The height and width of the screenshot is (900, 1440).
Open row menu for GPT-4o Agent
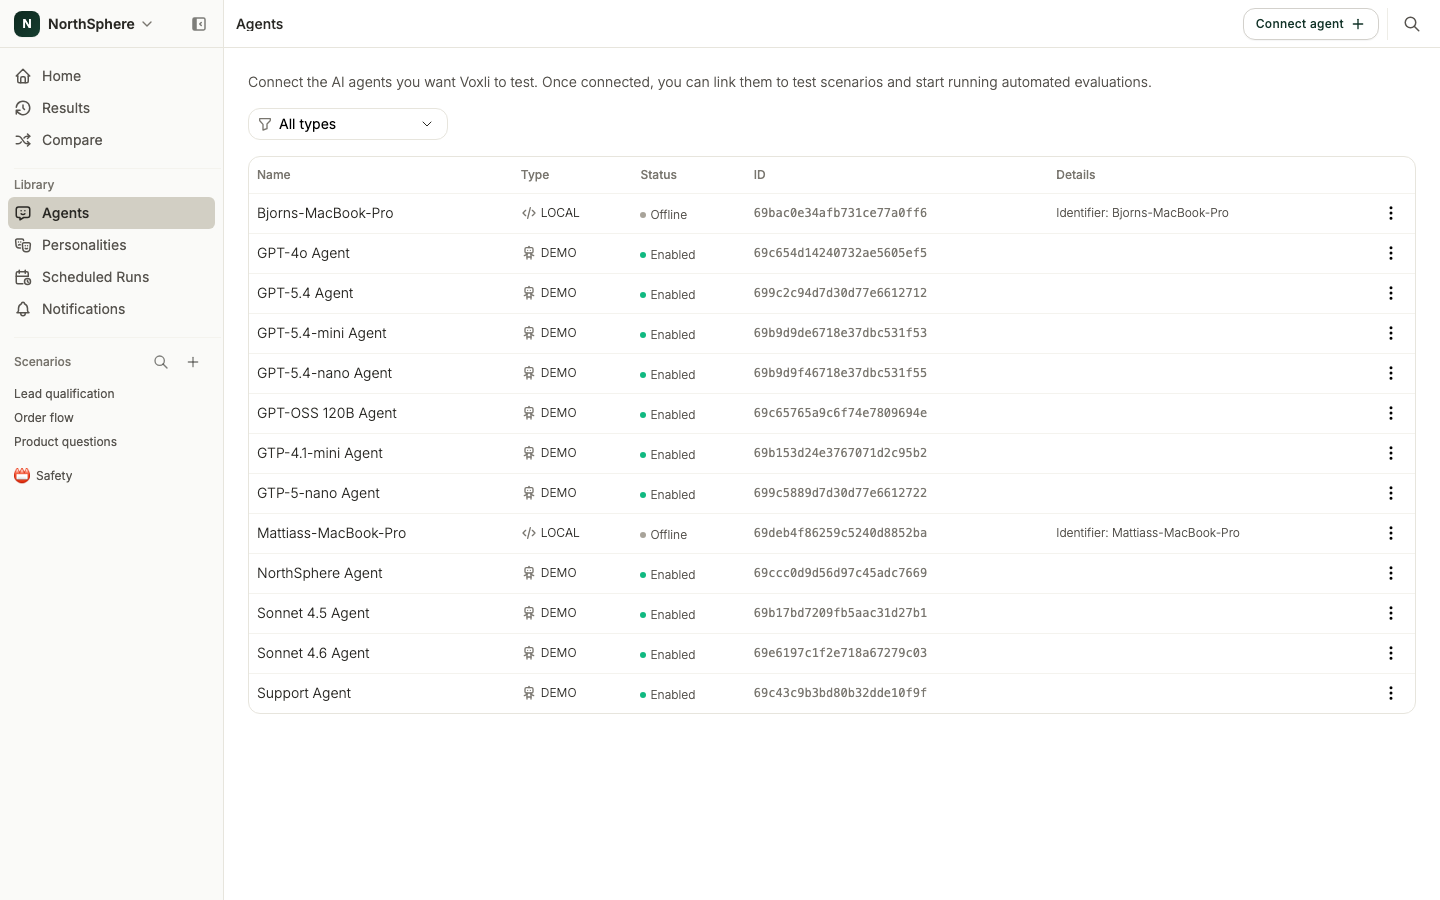[1390, 253]
